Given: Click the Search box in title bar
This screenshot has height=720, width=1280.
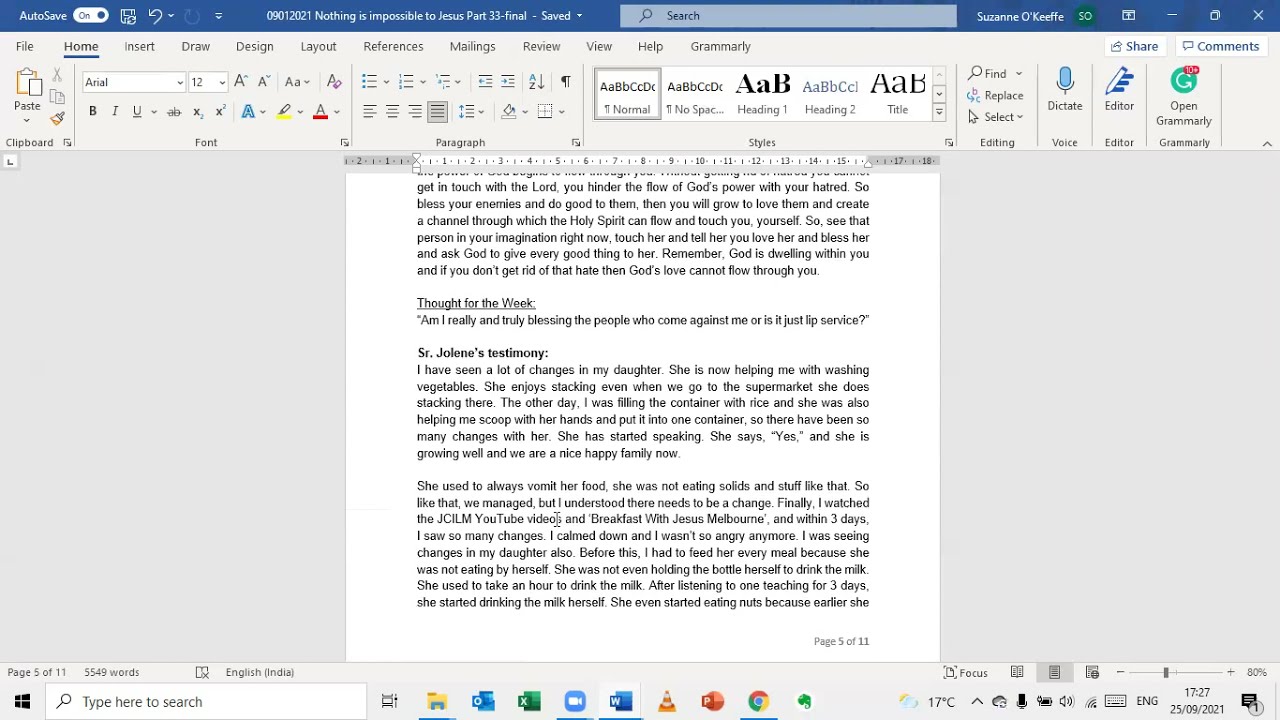Looking at the screenshot, I should 788,16.
